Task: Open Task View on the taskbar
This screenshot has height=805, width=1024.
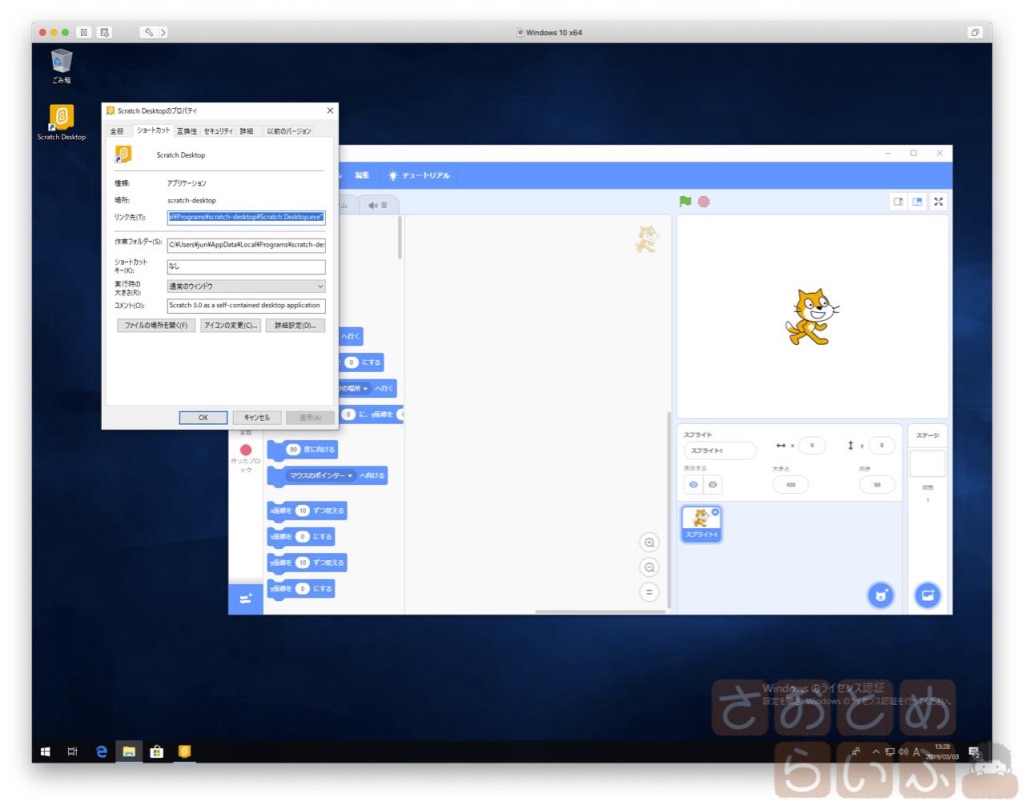Action: pyautogui.click(x=72, y=751)
